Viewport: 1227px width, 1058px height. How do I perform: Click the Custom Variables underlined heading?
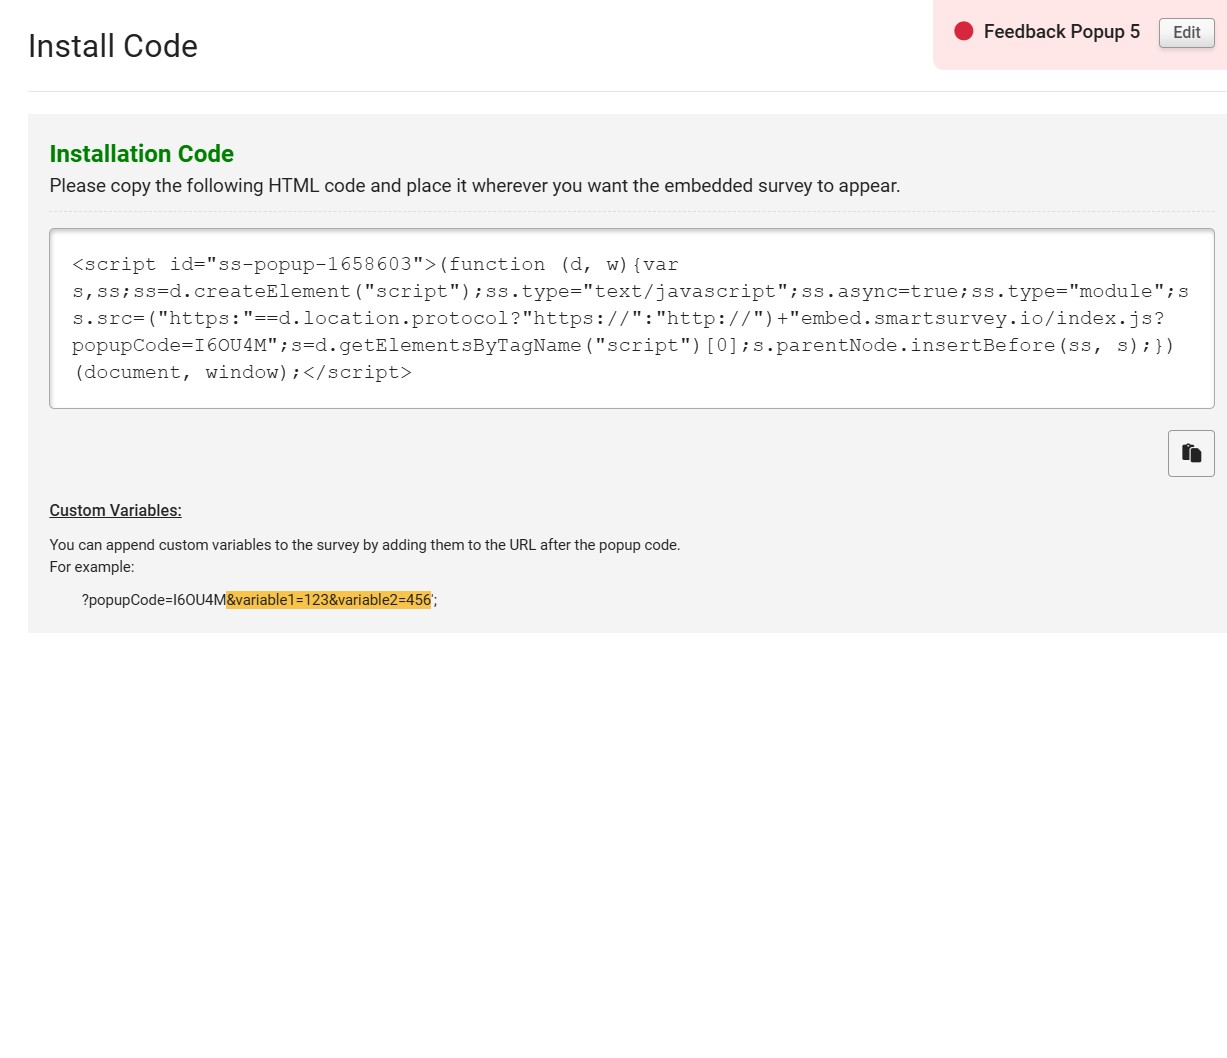coord(116,510)
